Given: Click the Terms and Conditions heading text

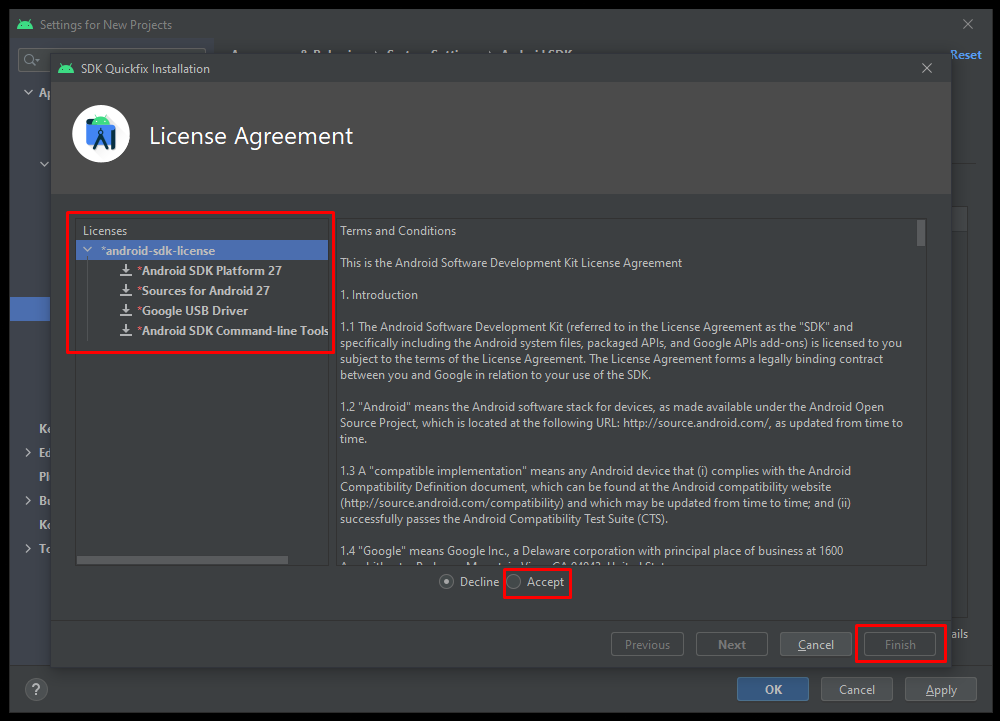Looking at the screenshot, I should 398,231.
